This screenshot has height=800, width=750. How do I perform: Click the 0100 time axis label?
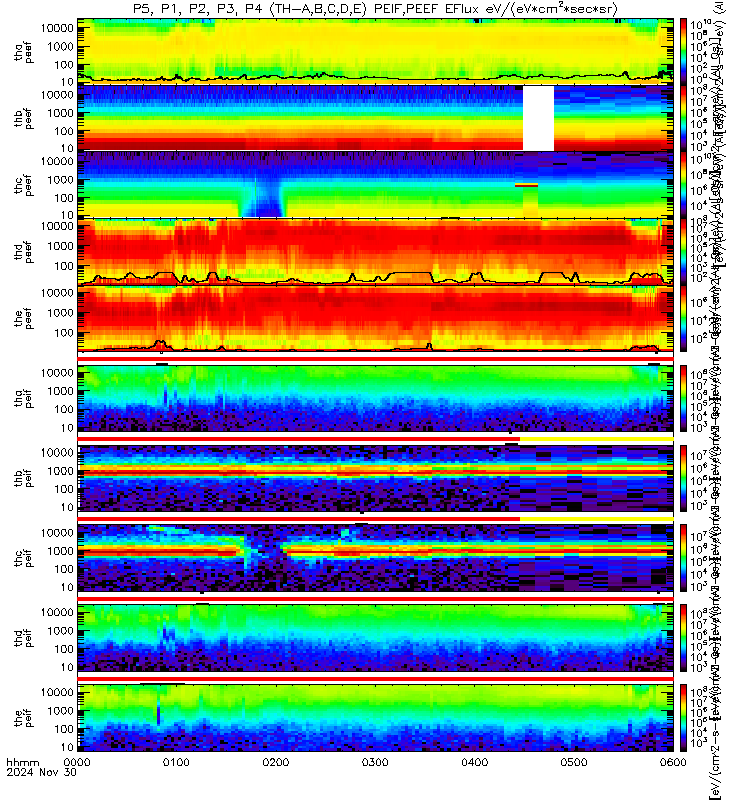tap(176, 762)
